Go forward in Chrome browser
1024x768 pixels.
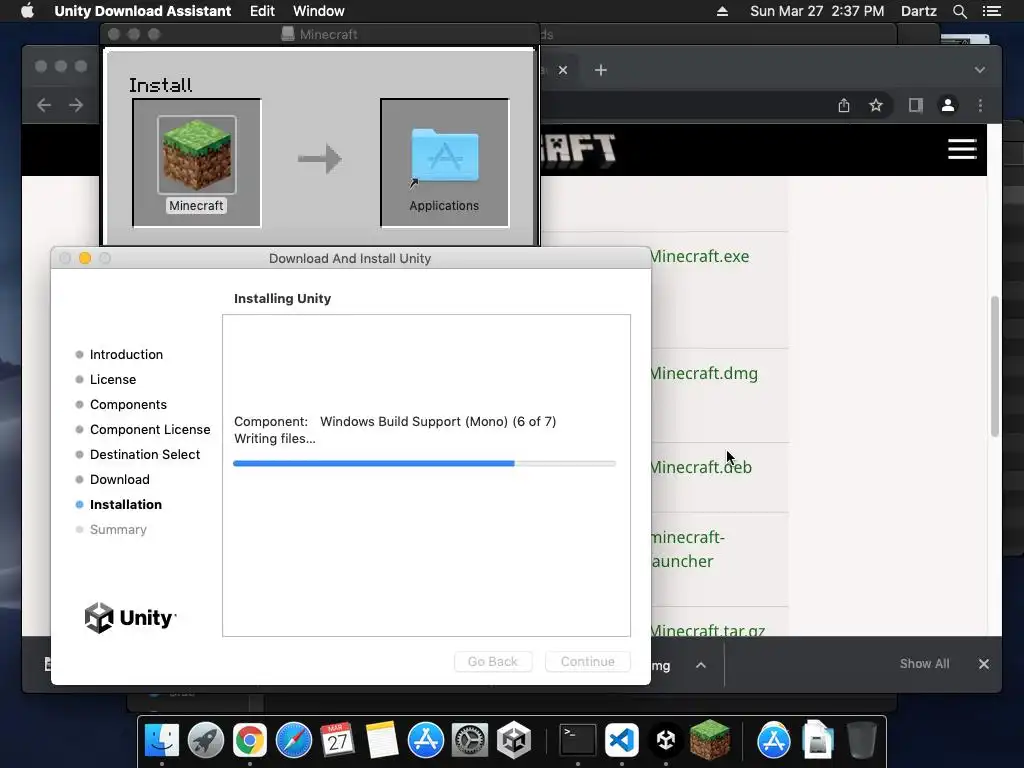pyautogui.click(x=76, y=105)
